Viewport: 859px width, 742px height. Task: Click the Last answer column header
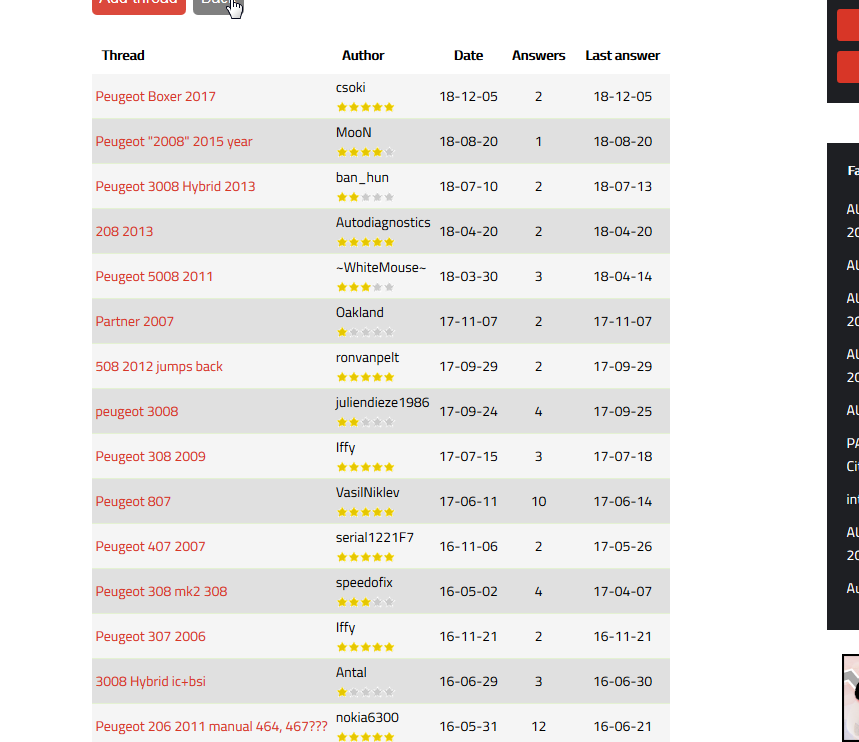(x=622, y=55)
